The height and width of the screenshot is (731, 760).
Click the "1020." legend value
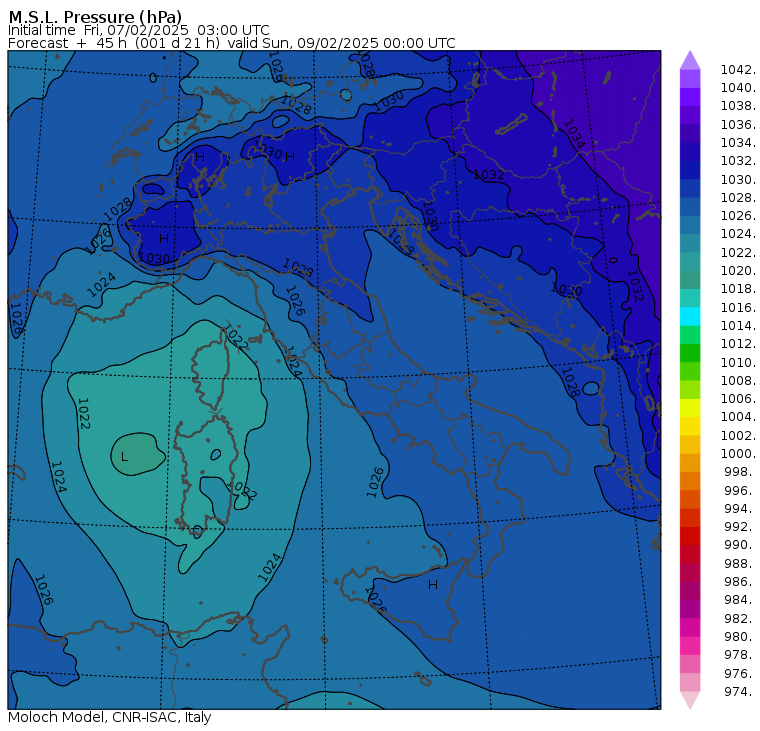click(738, 270)
